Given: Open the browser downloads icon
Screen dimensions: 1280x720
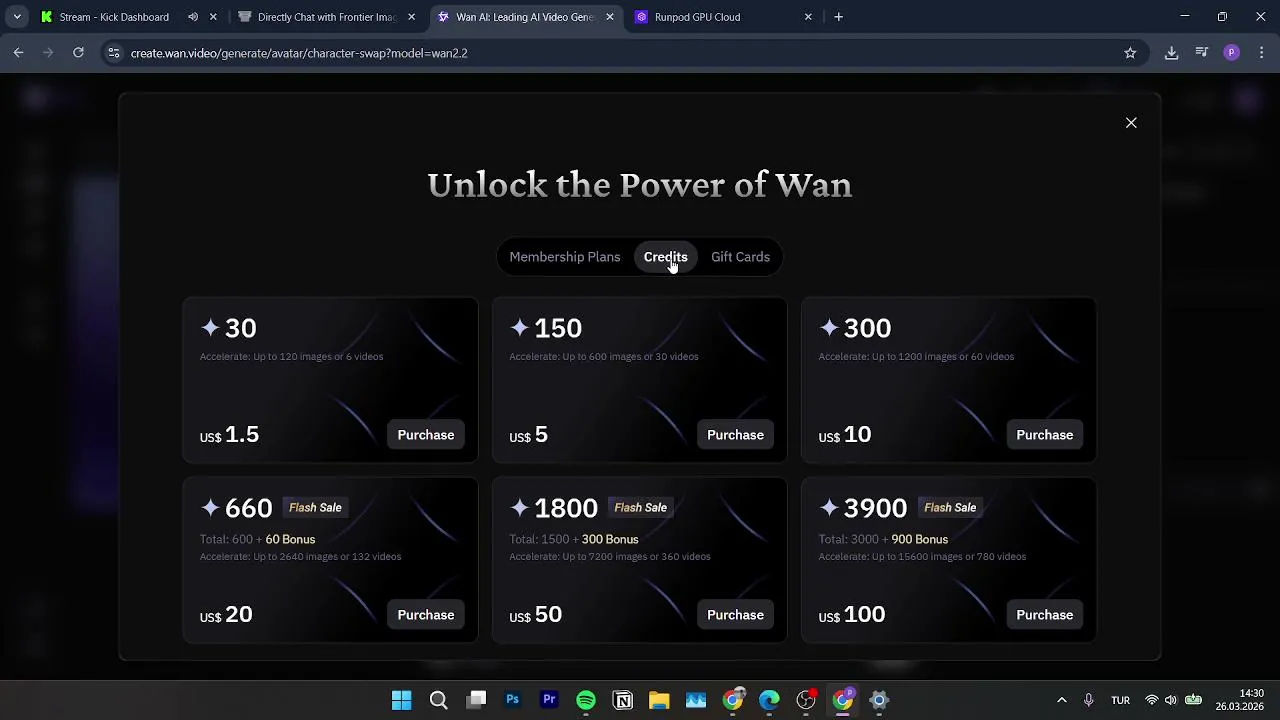Looking at the screenshot, I should coord(1171,53).
